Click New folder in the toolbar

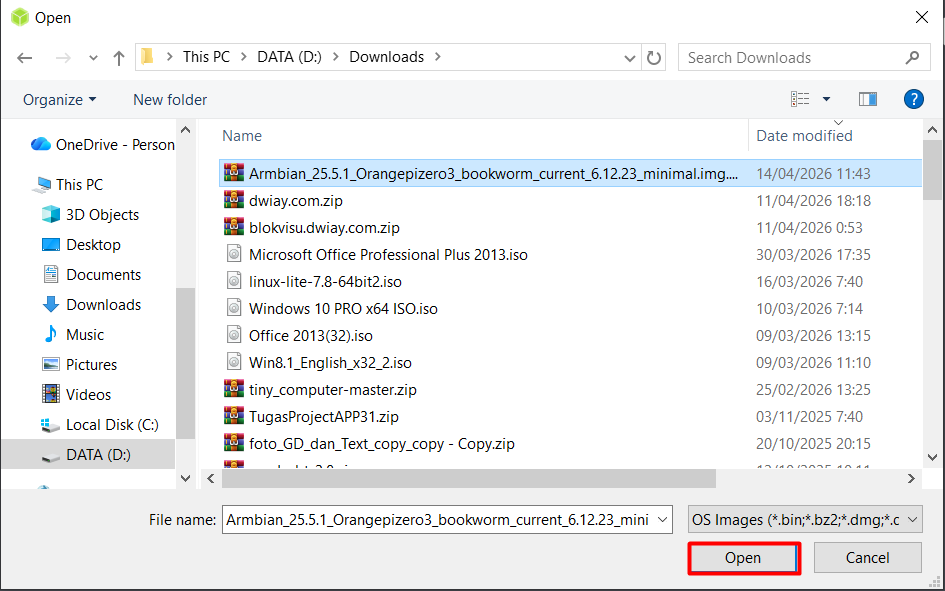click(170, 100)
